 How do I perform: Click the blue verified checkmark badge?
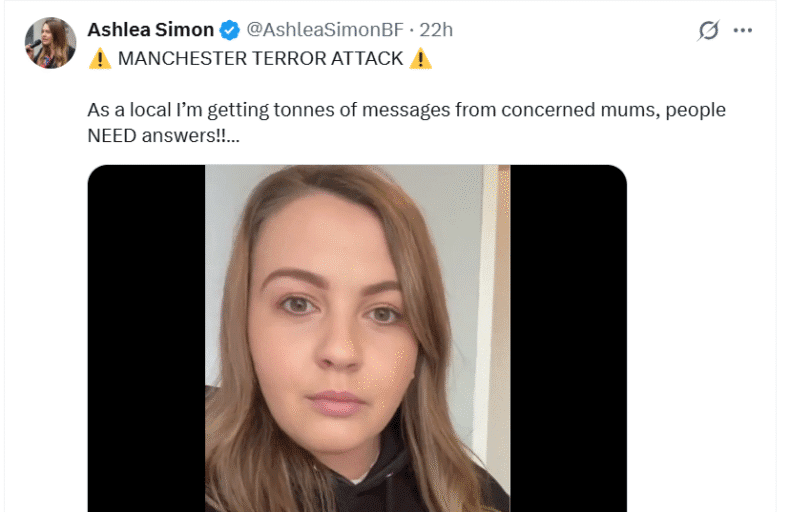[230, 30]
